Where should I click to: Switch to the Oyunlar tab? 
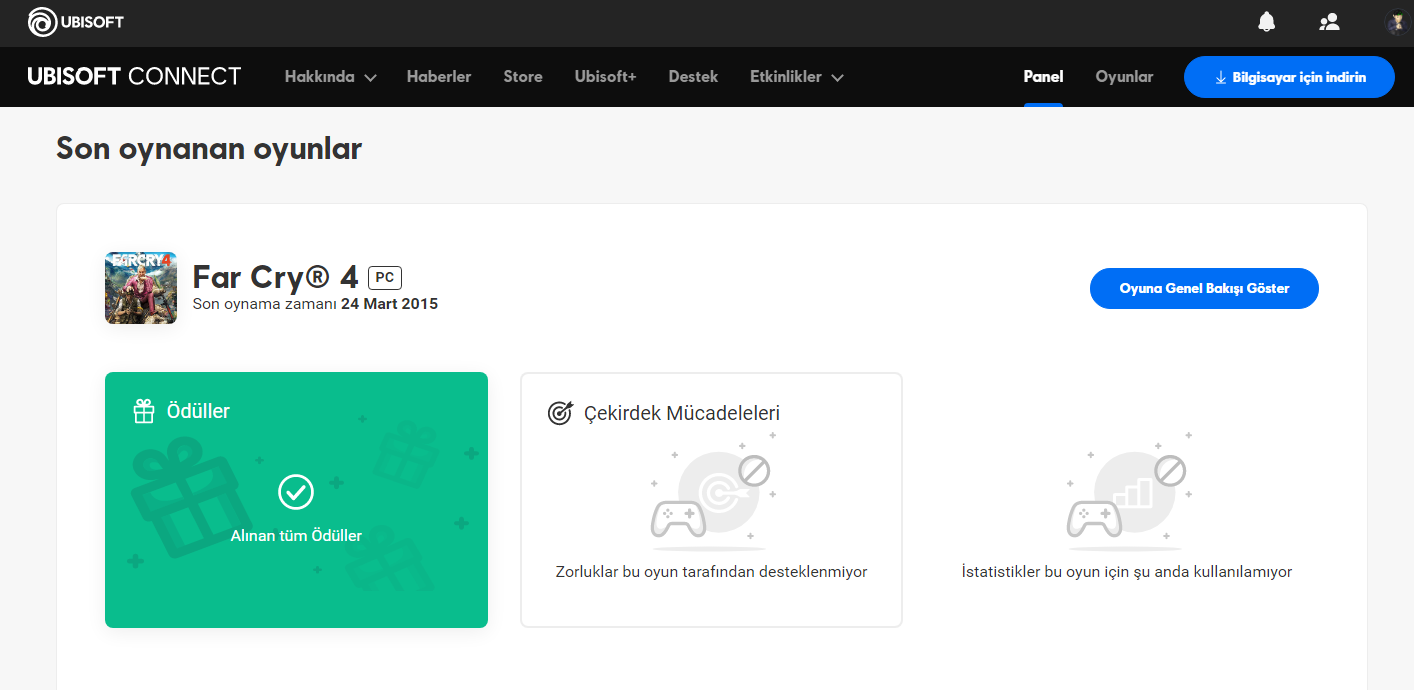click(x=1124, y=77)
